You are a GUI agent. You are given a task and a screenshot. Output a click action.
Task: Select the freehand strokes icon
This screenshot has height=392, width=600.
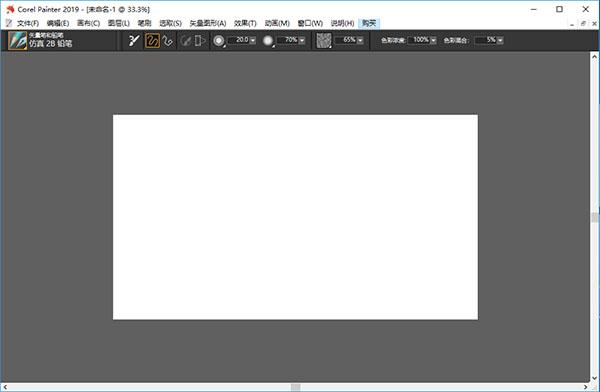(152, 40)
